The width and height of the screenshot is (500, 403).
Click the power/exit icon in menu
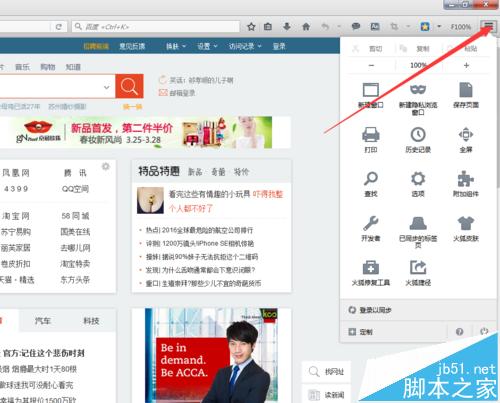[x=484, y=331]
